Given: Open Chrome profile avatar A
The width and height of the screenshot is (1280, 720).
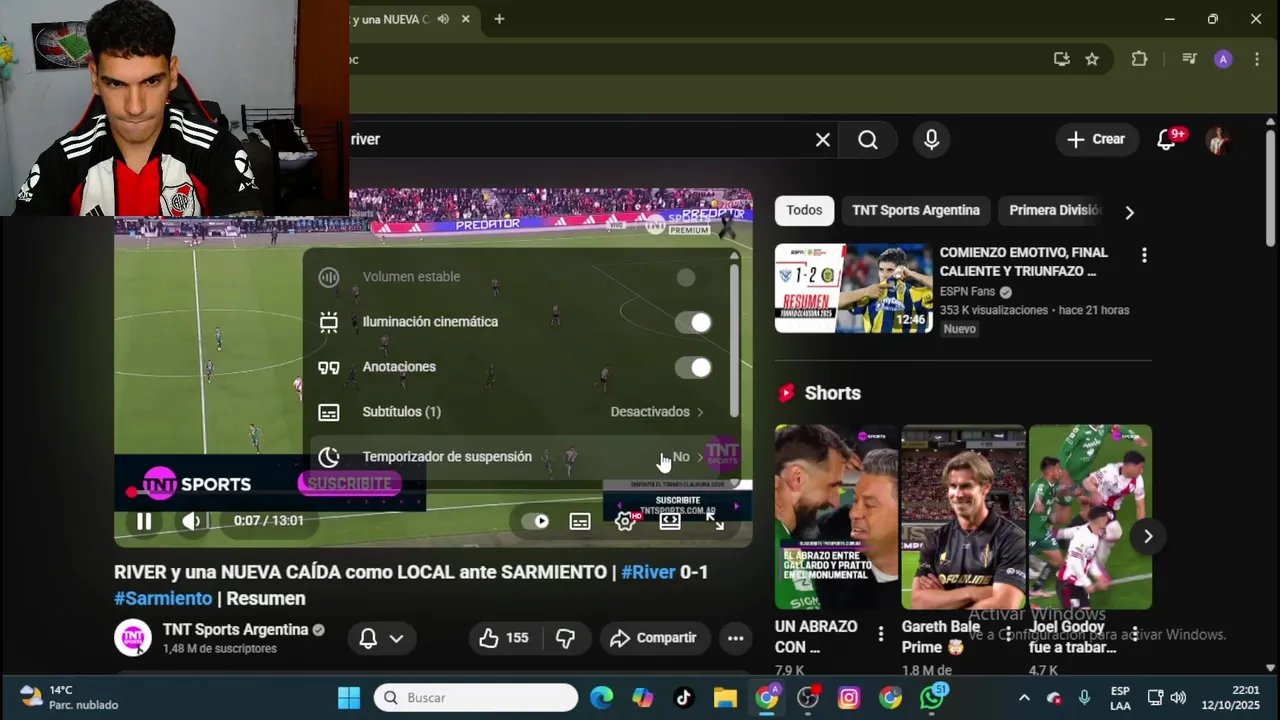Looking at the screenshot, I should coord(1223,59).
